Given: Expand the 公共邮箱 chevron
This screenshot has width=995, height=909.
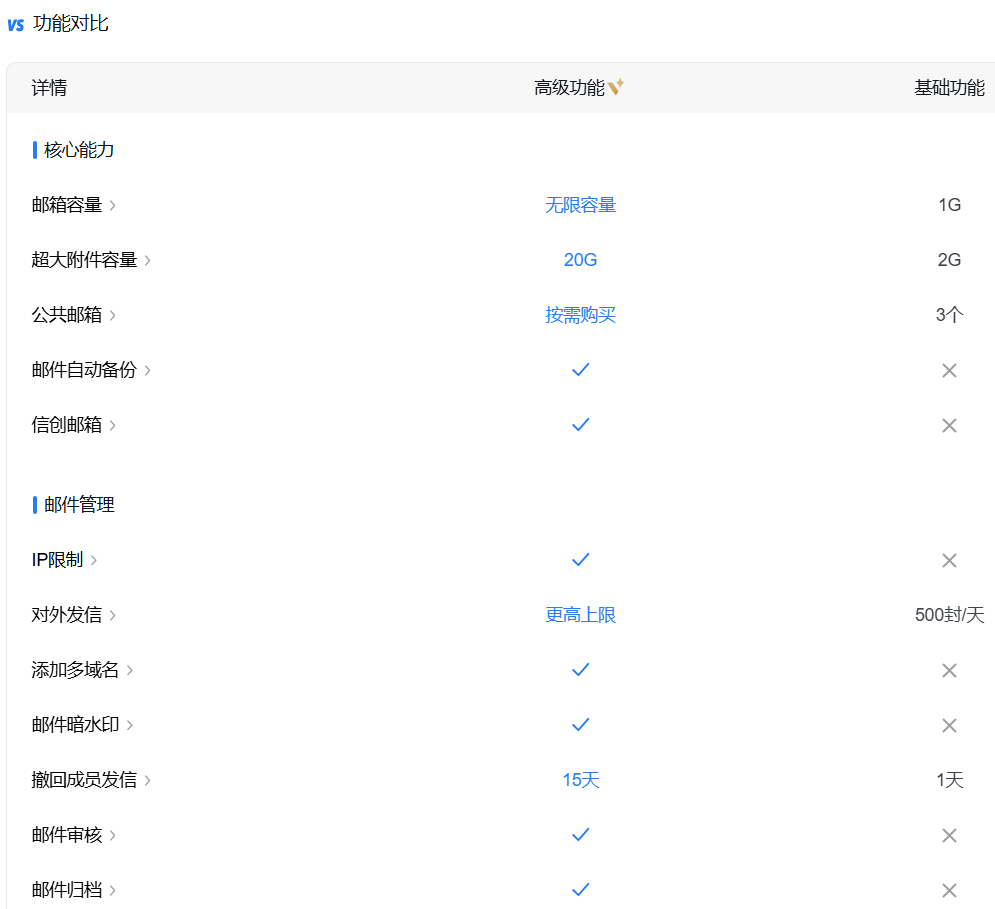Looking at the screenshot, I should coord(113,315).
